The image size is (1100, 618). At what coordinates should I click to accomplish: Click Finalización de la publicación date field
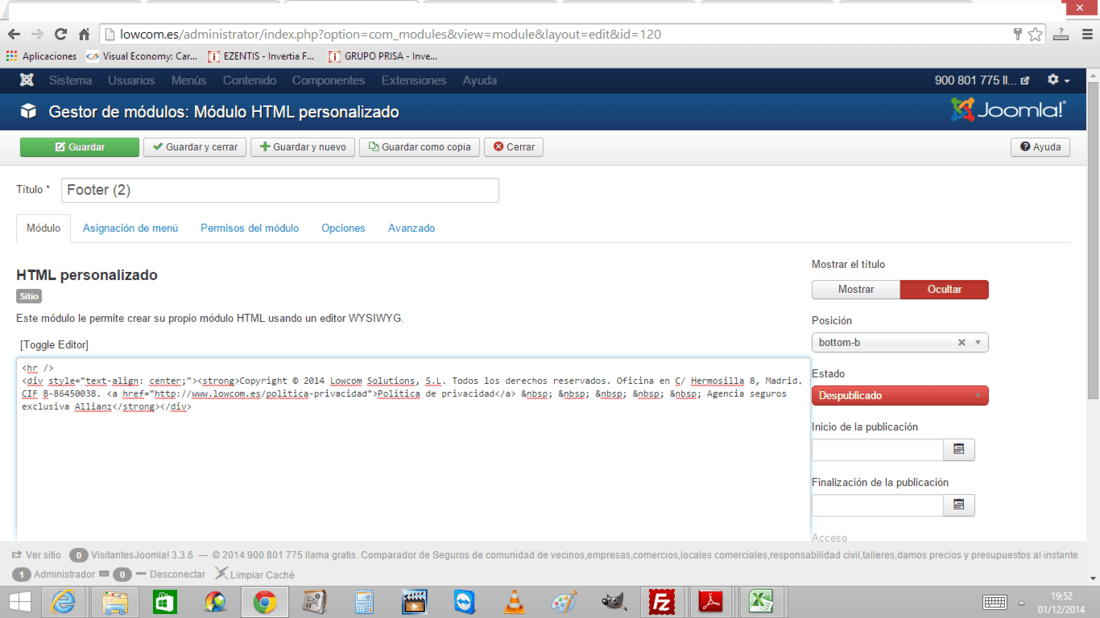click(x=878, y=504)
